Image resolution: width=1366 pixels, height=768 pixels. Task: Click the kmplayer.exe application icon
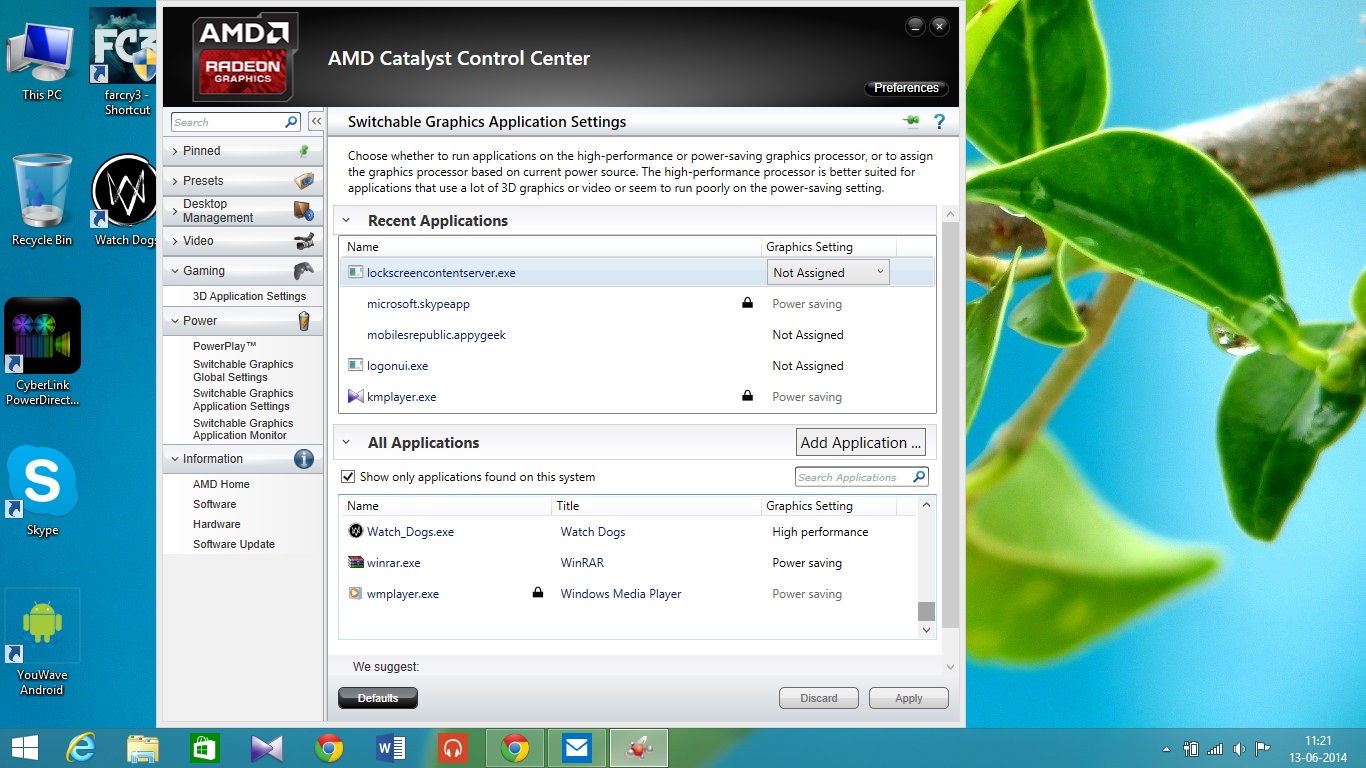pos(355,397)
